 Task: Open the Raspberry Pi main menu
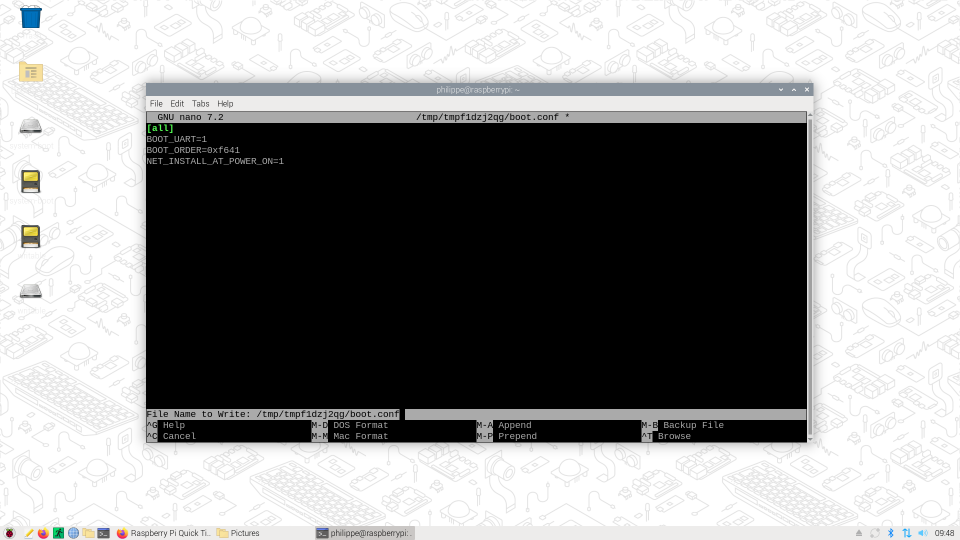pyautogui.click(x=9, y=533)
